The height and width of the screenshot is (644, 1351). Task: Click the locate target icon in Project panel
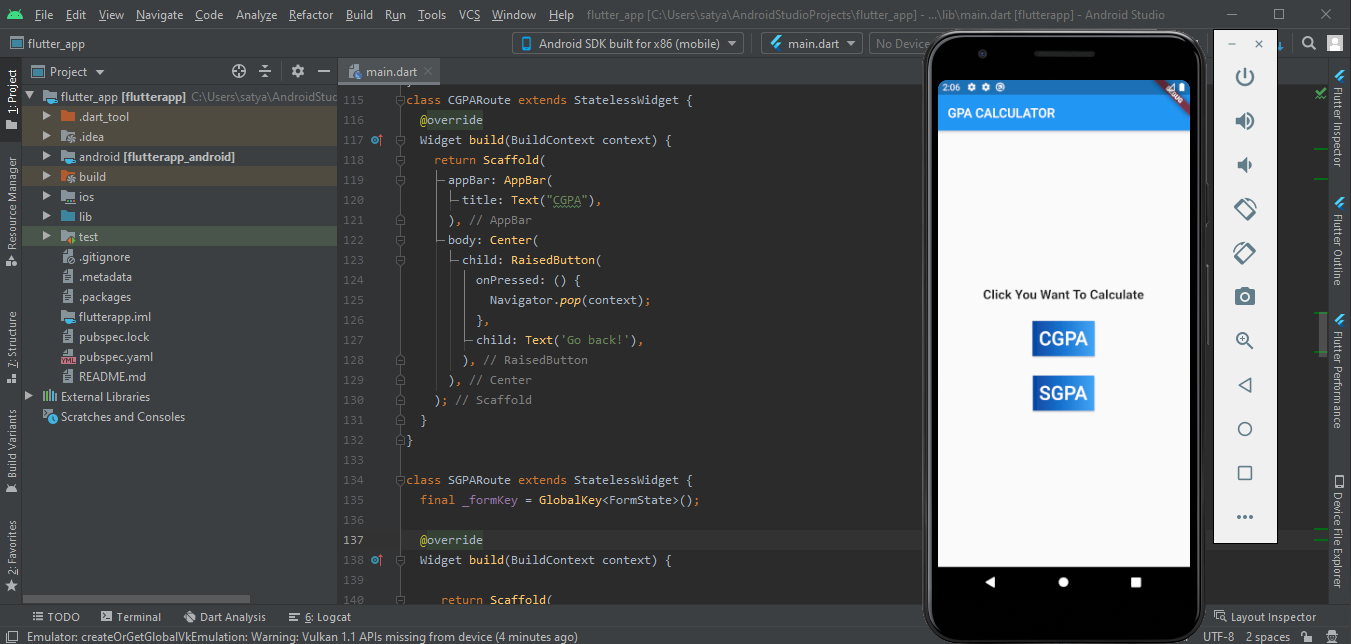pos(239,71)
